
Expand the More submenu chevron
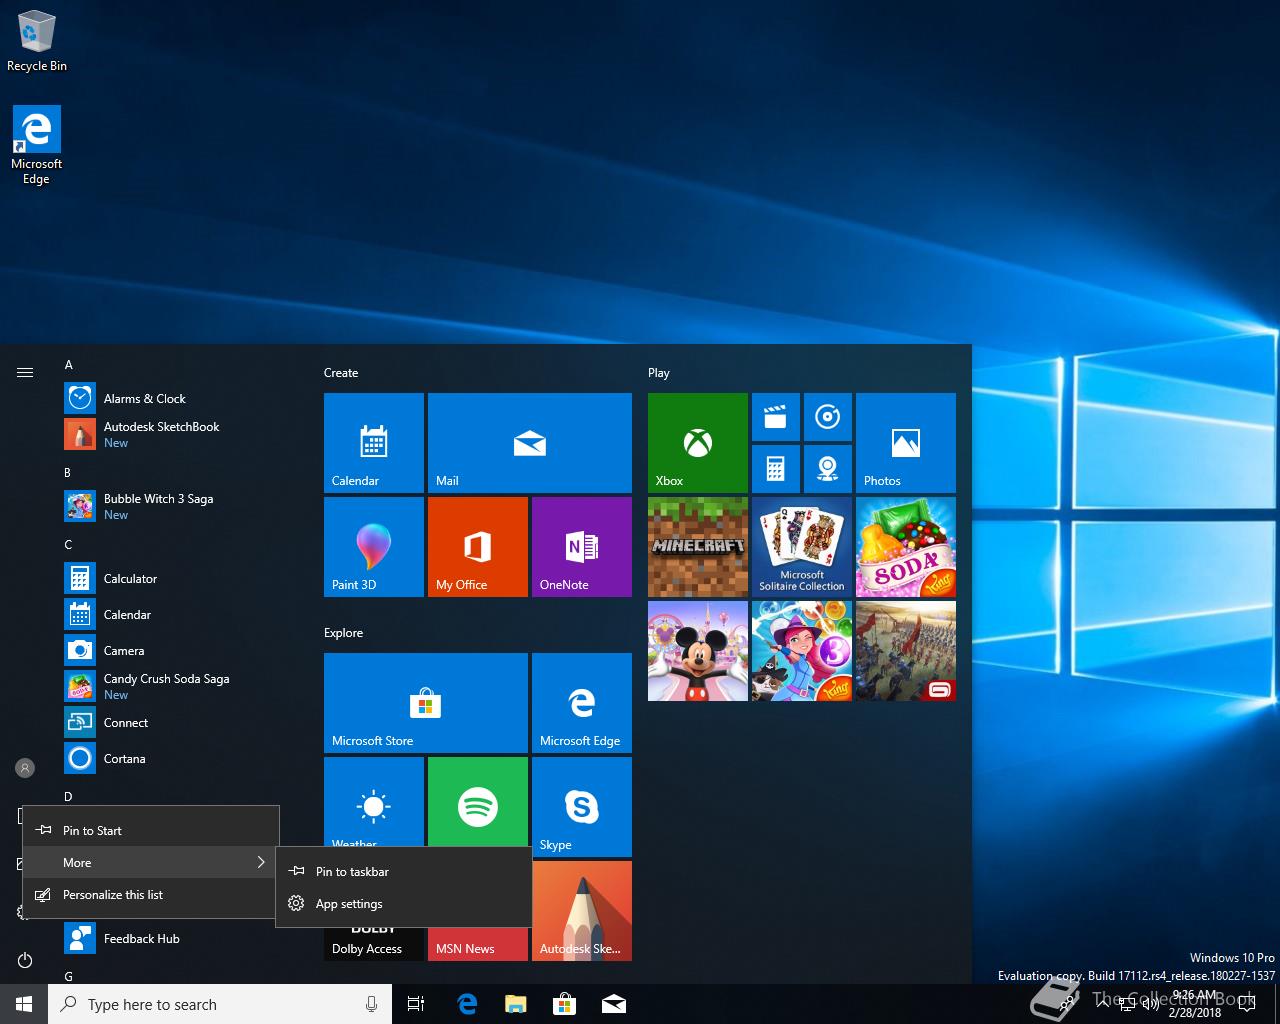(261, 862)
